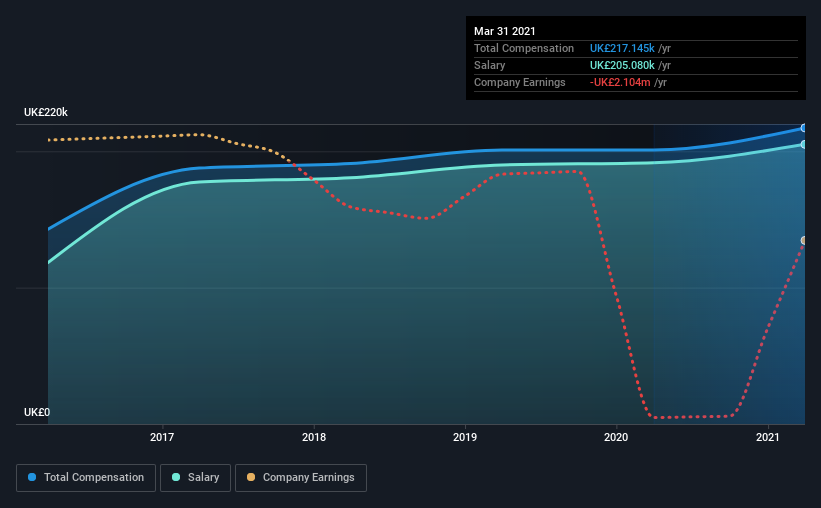Click the UK£220k y-axis label
The image size is (821, 508).
point(46,112)
